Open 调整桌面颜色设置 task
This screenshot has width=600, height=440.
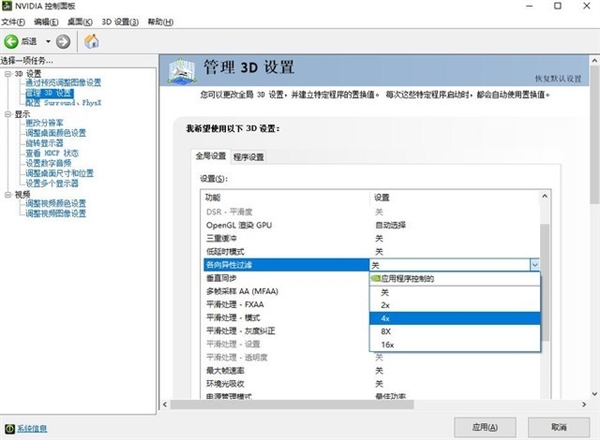55,133
